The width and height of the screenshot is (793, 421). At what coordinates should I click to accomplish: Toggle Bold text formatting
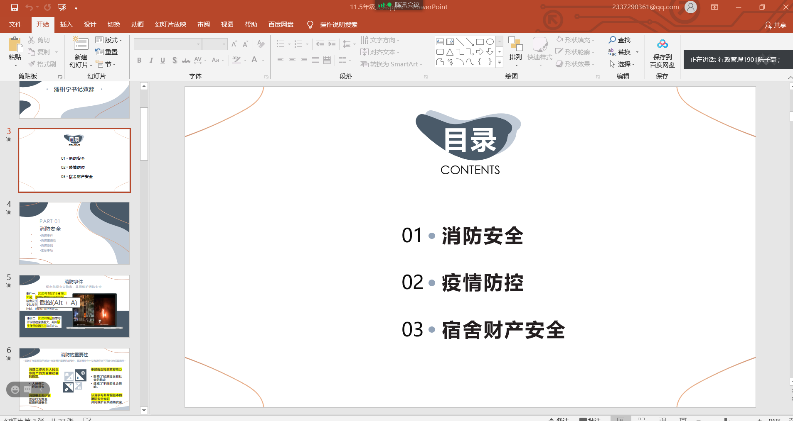click(140, 62)
